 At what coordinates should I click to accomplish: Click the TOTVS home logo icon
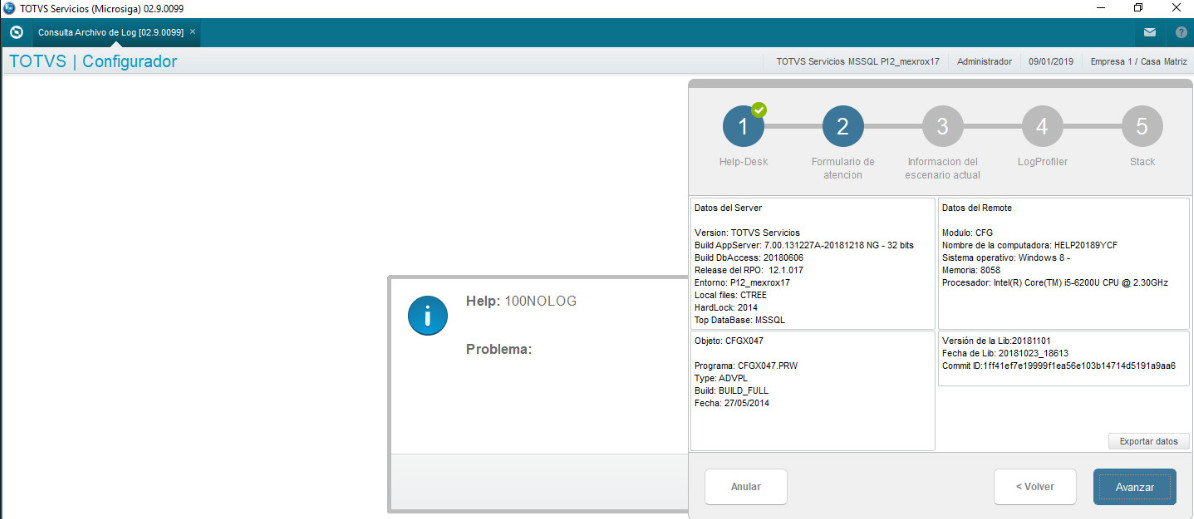click(16, 32)
